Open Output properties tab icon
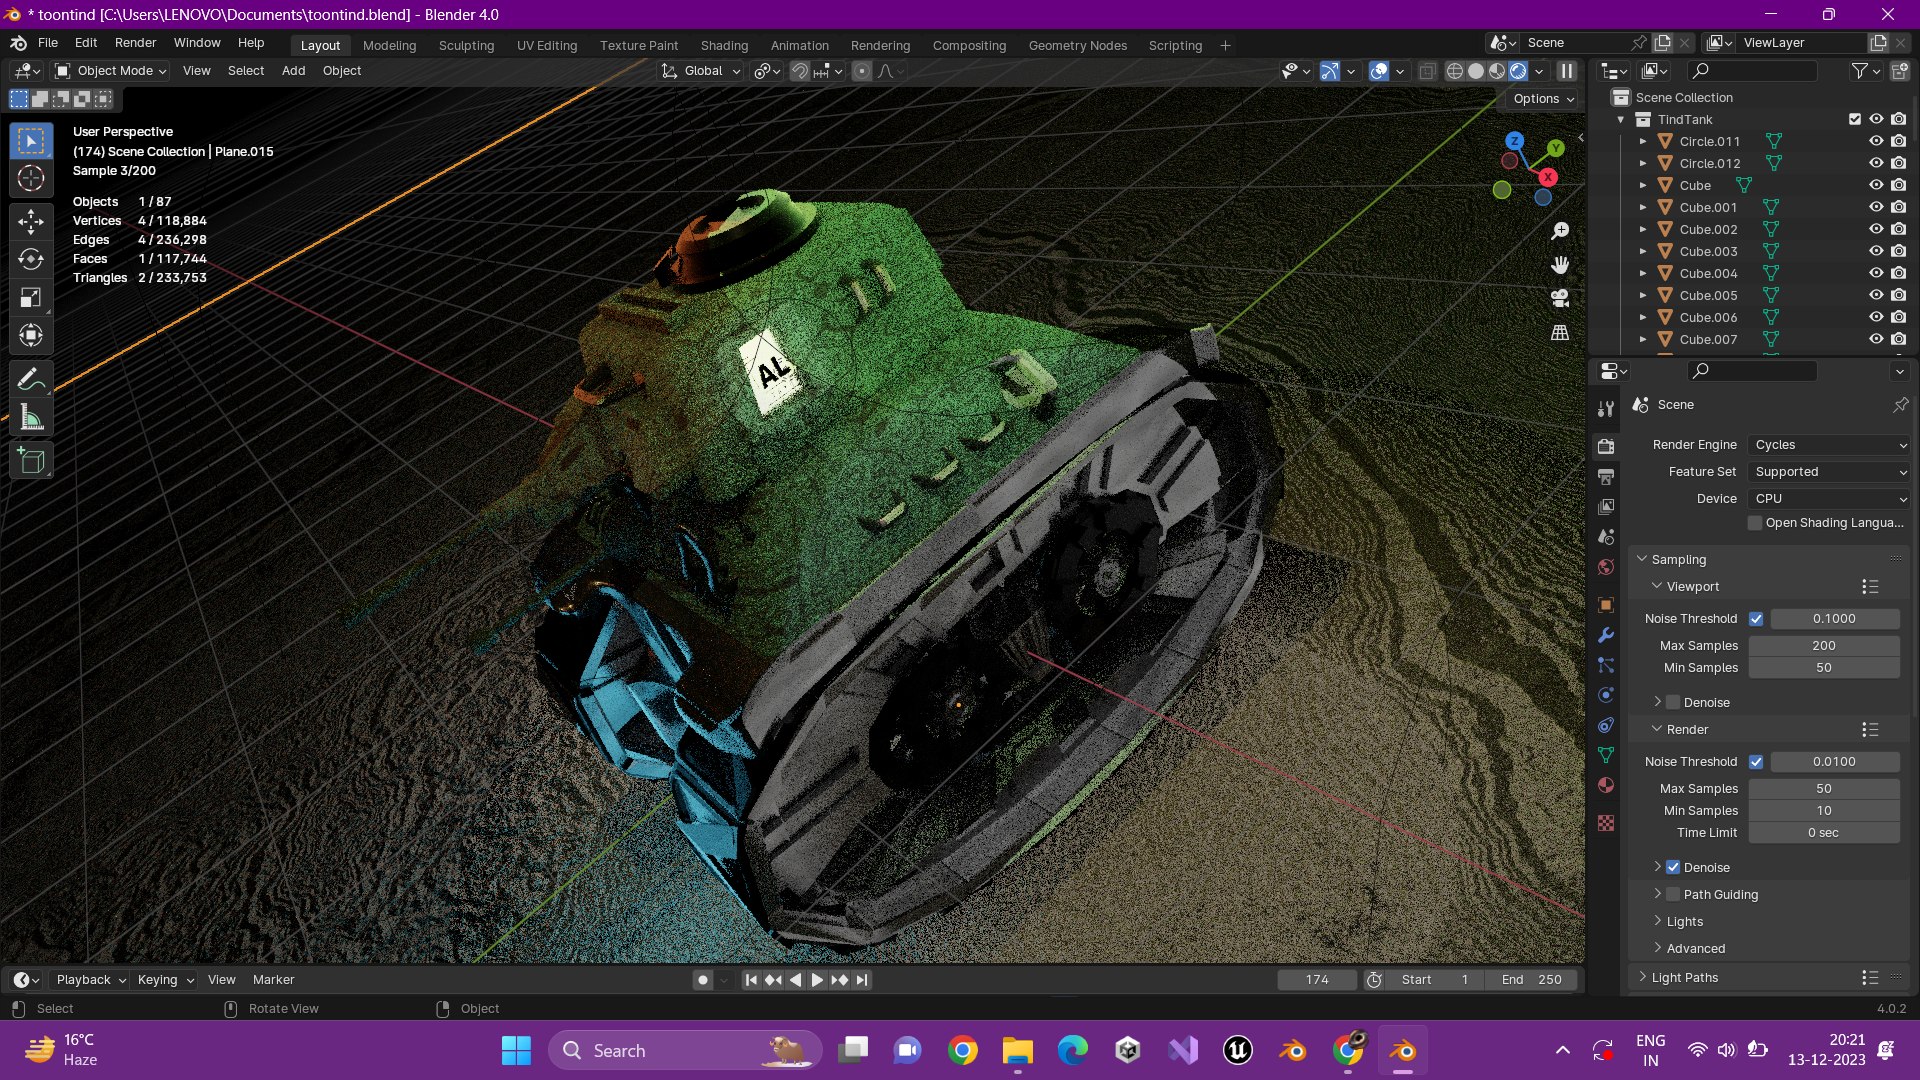 click(x=1606, y=477)
